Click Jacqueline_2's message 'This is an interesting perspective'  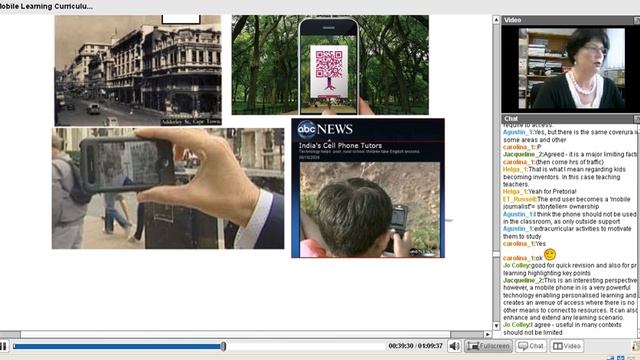(571, 299)
